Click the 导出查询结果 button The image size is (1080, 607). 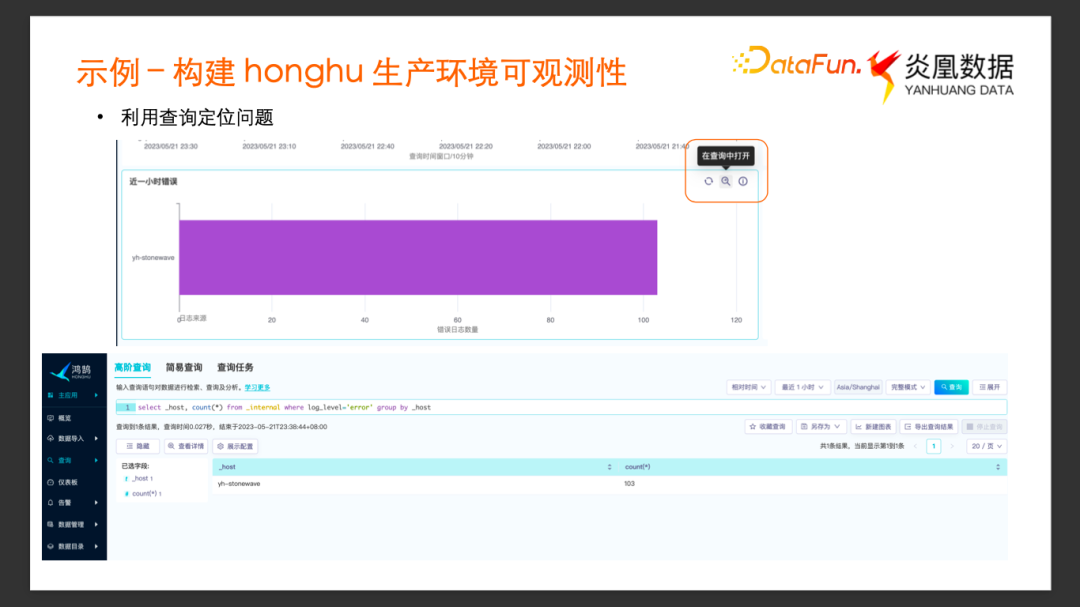click(928, 426)
